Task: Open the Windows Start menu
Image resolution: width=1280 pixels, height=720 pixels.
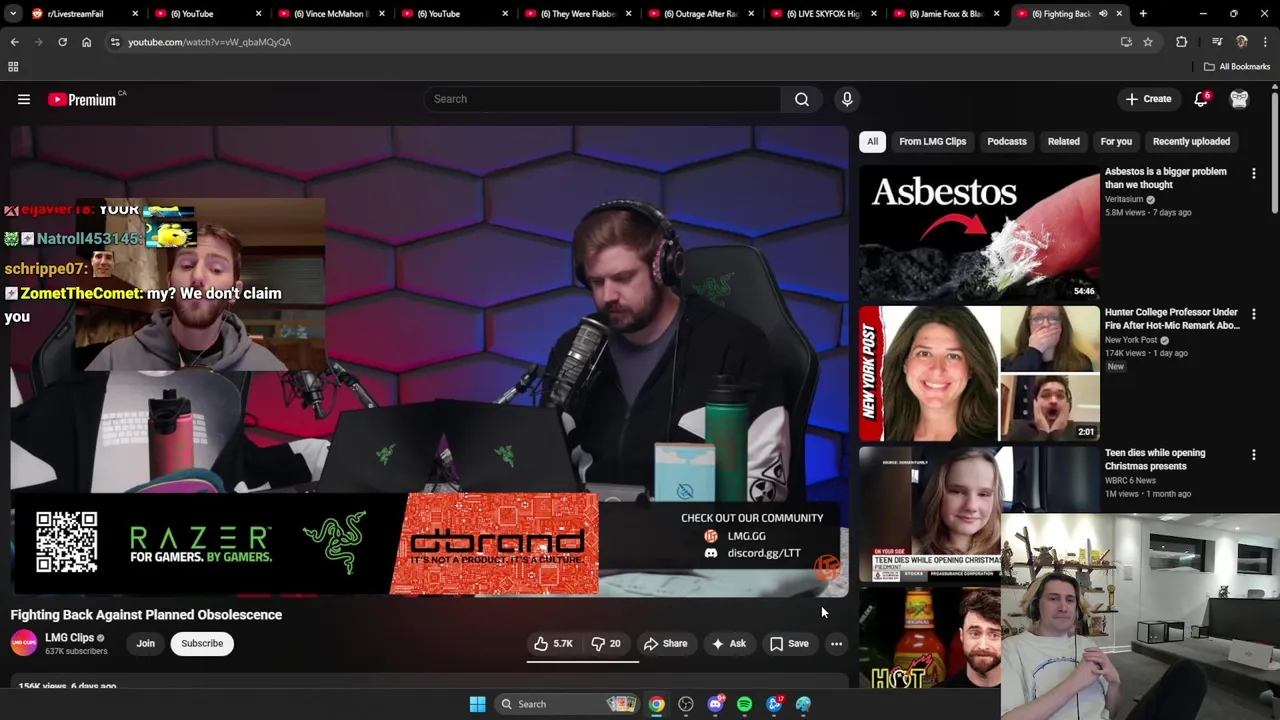Action: click(477, 704)
